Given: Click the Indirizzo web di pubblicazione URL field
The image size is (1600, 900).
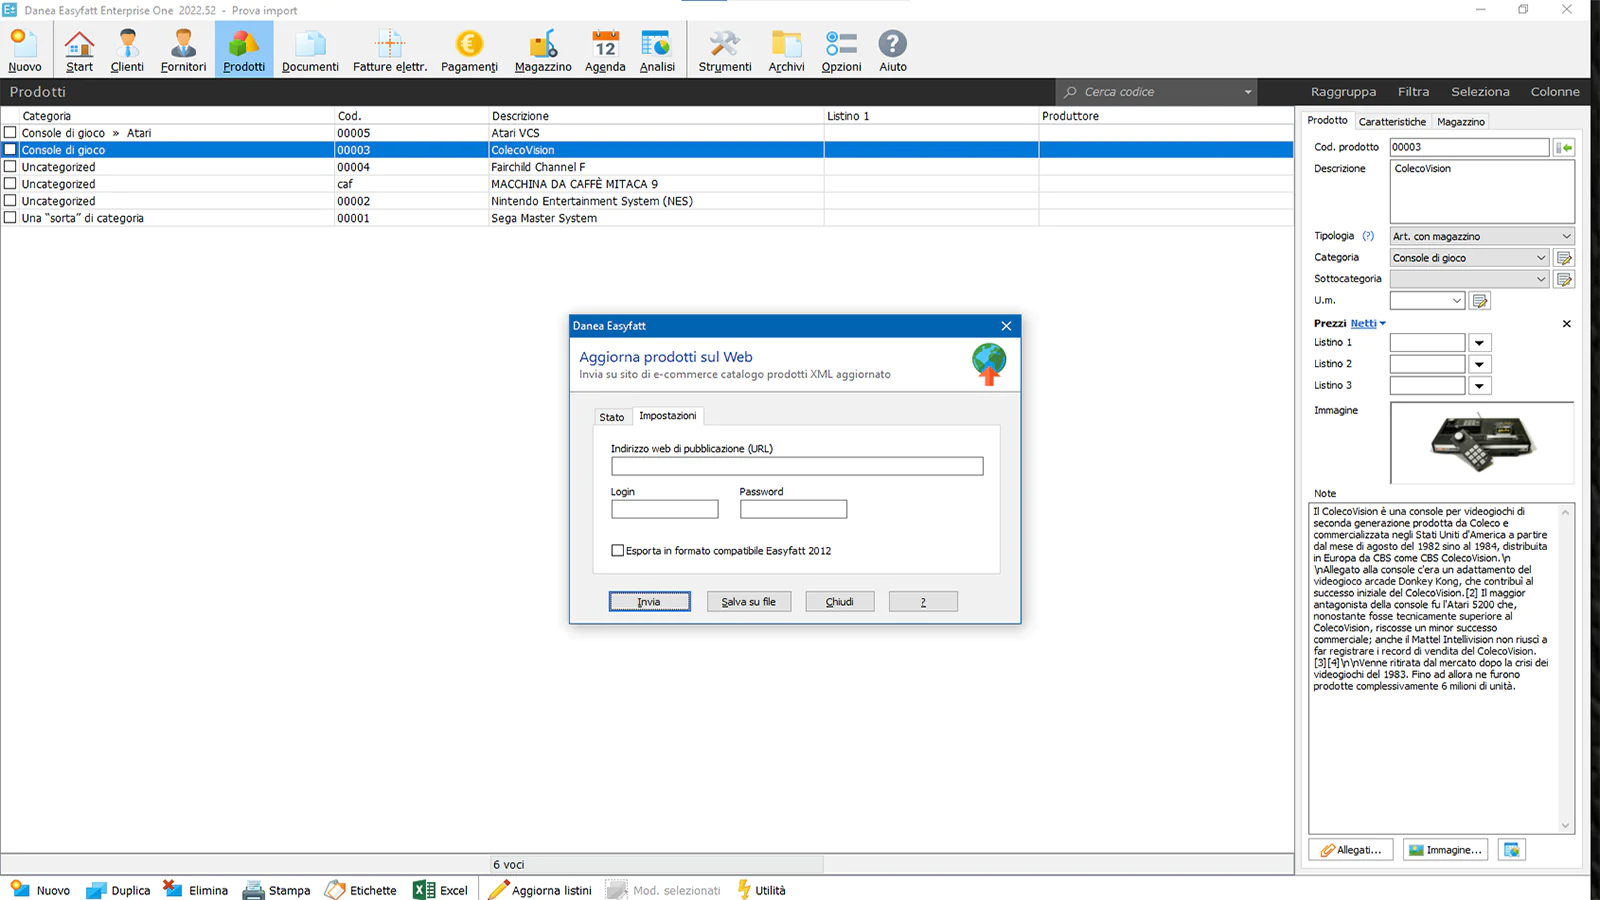Looking at the screenshot, I should point(797,466).
